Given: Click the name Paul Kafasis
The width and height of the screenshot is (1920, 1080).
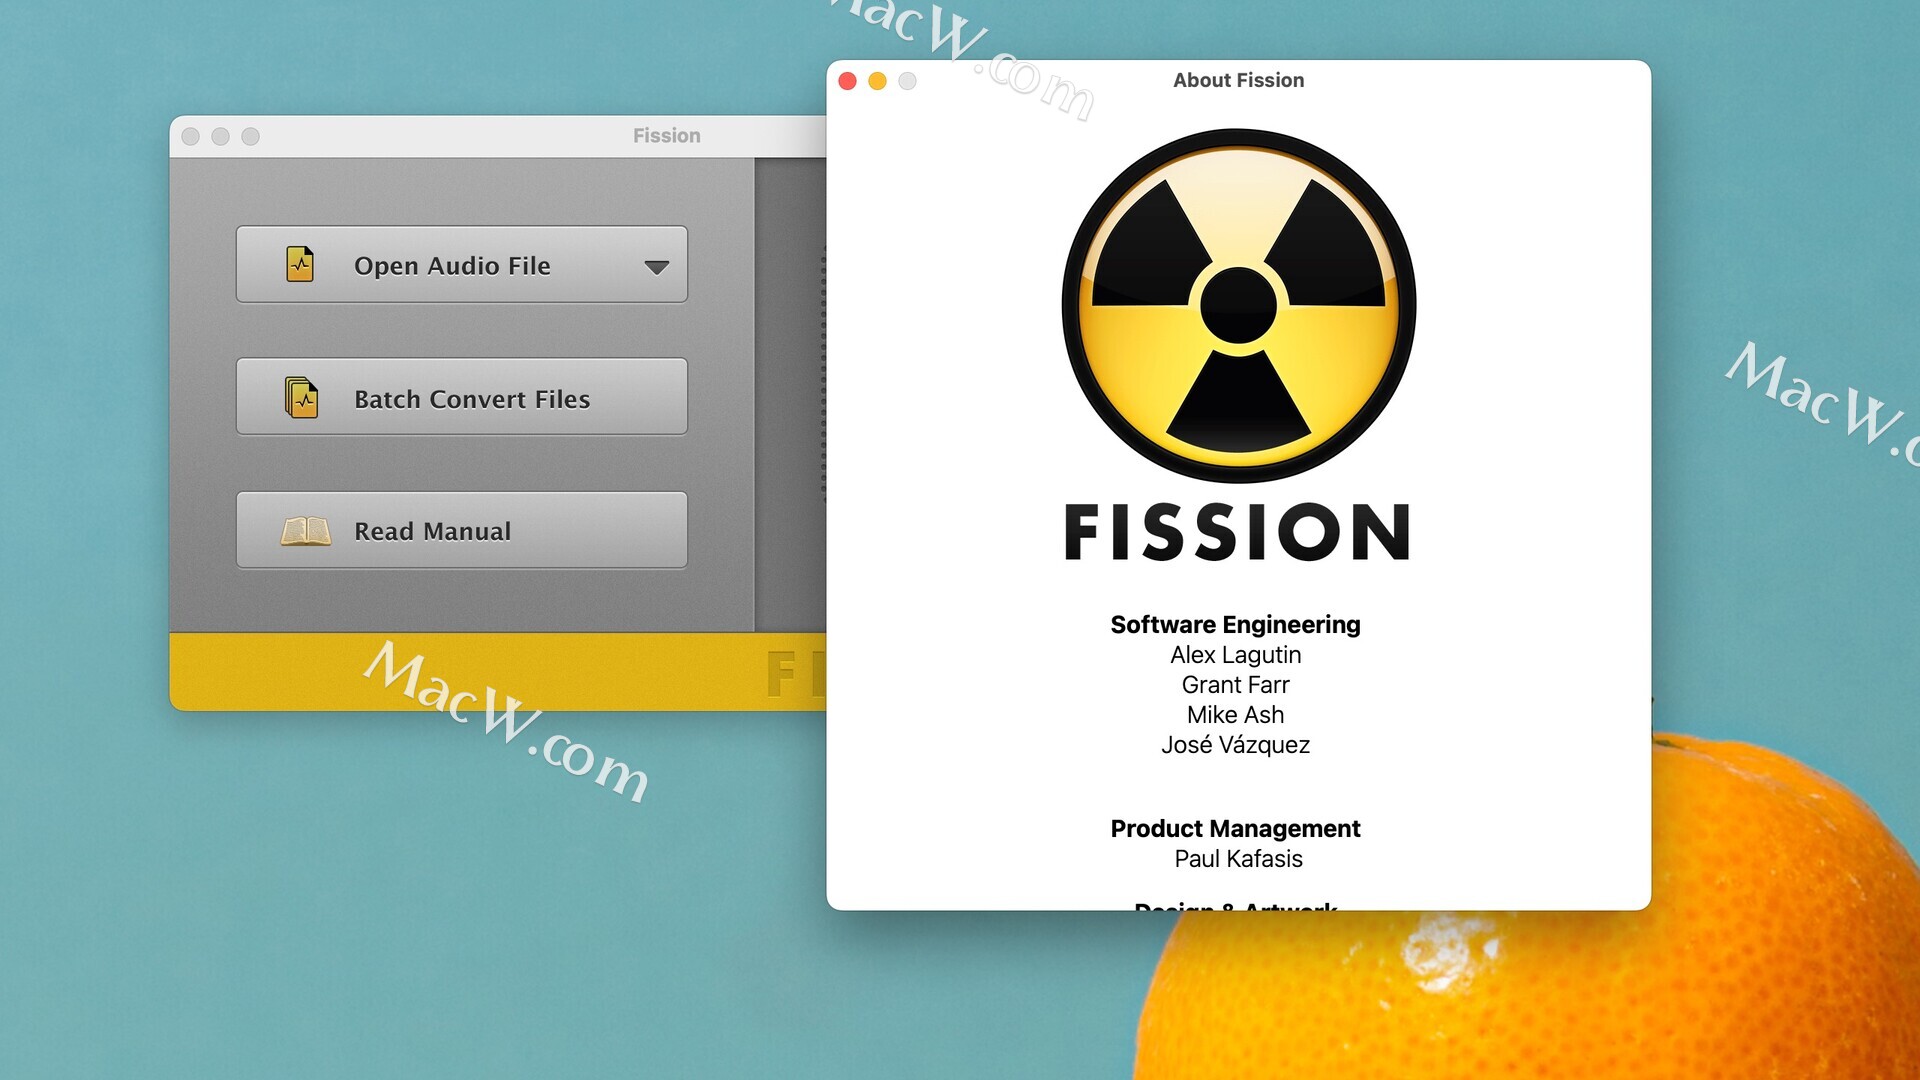Looking at the screenshot, I should 1238,859.
